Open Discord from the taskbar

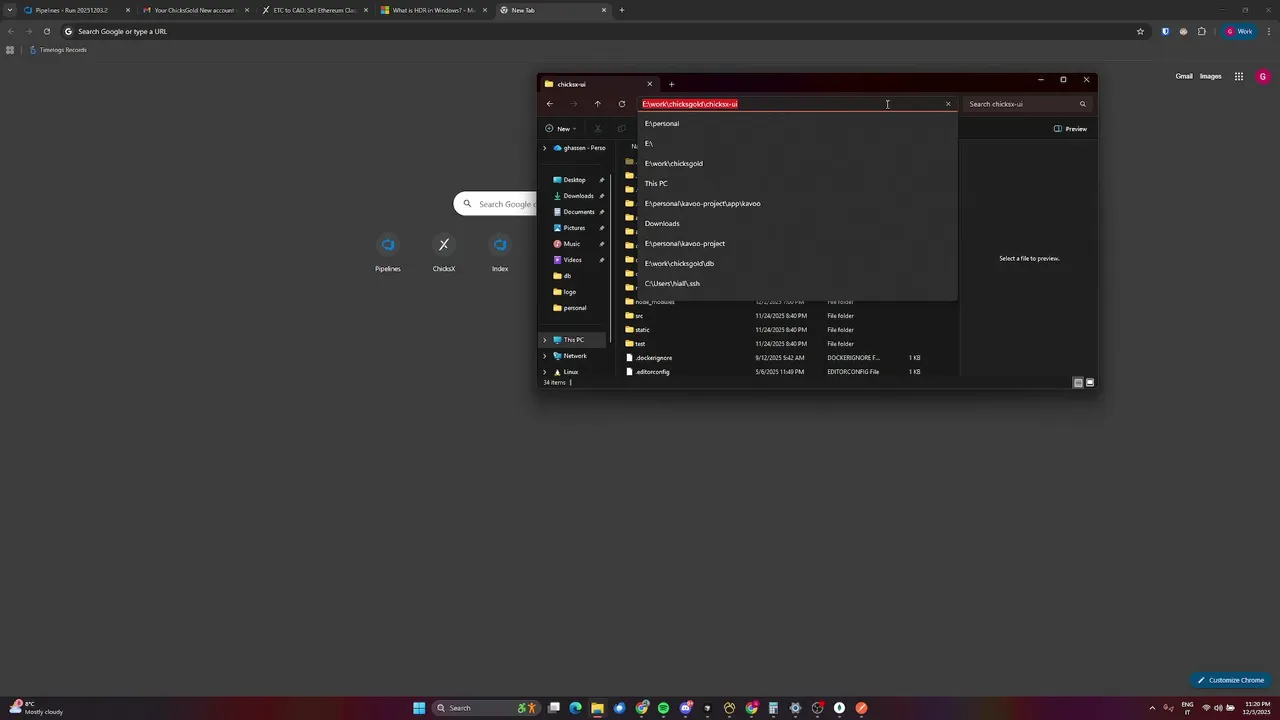[x=685, y=708]
